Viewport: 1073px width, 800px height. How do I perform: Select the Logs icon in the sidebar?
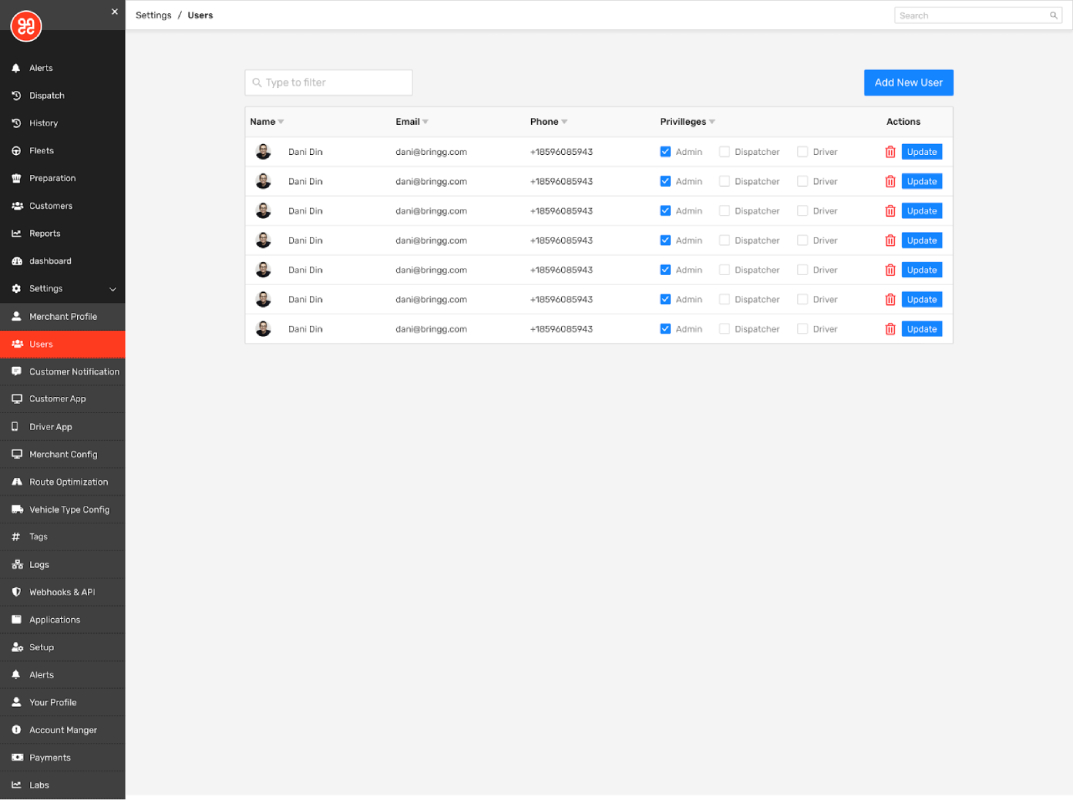(x=17, y=565)
